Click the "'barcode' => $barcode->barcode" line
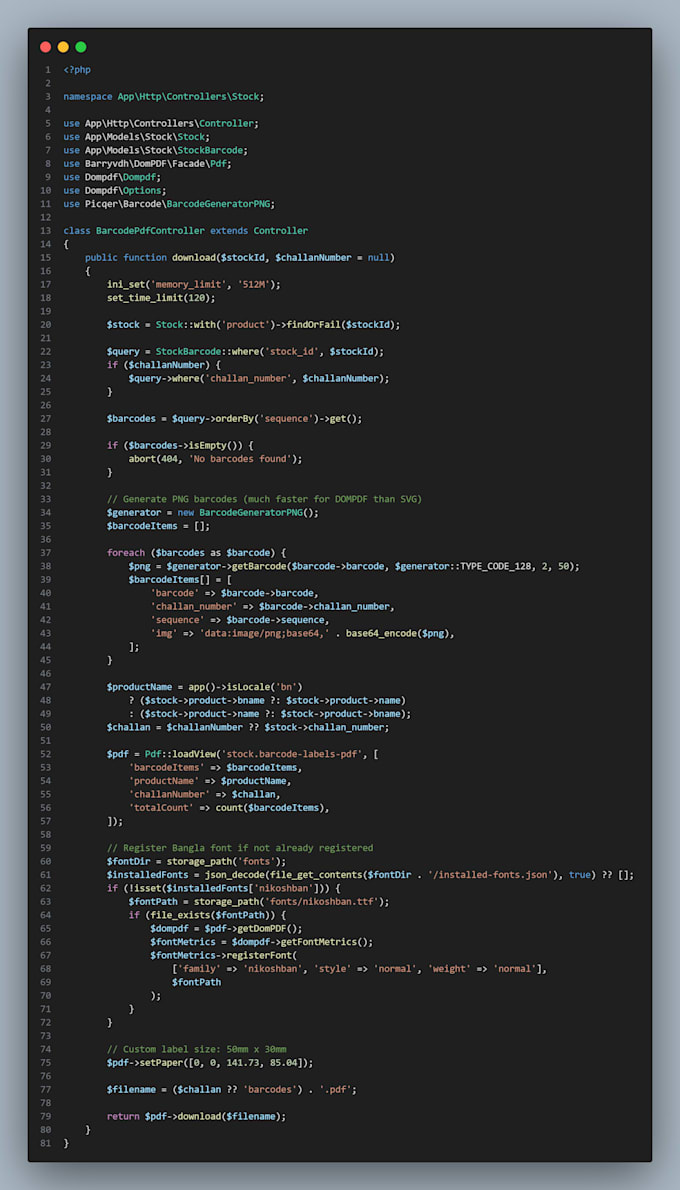This screenshot has height=1190, width=680. pos(235,592)
